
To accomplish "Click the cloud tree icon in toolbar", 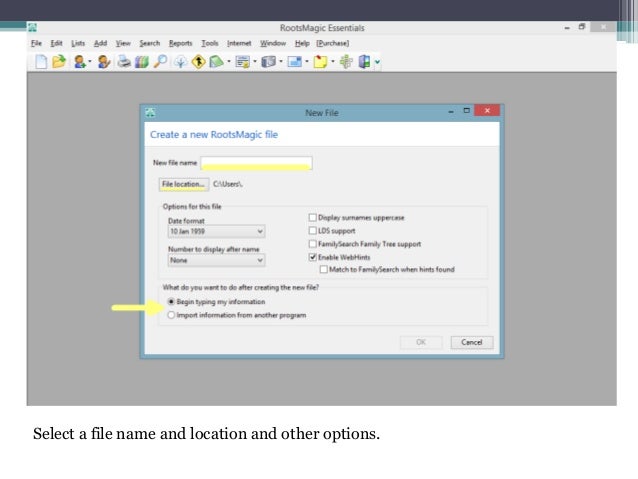I will [180, 62].
